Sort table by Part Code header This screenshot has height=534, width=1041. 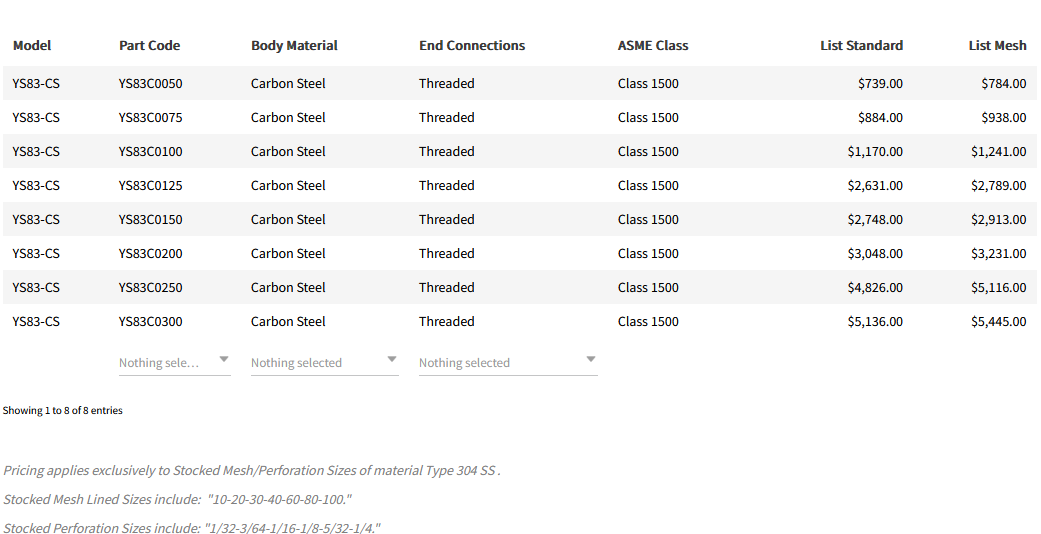[149, 45]
